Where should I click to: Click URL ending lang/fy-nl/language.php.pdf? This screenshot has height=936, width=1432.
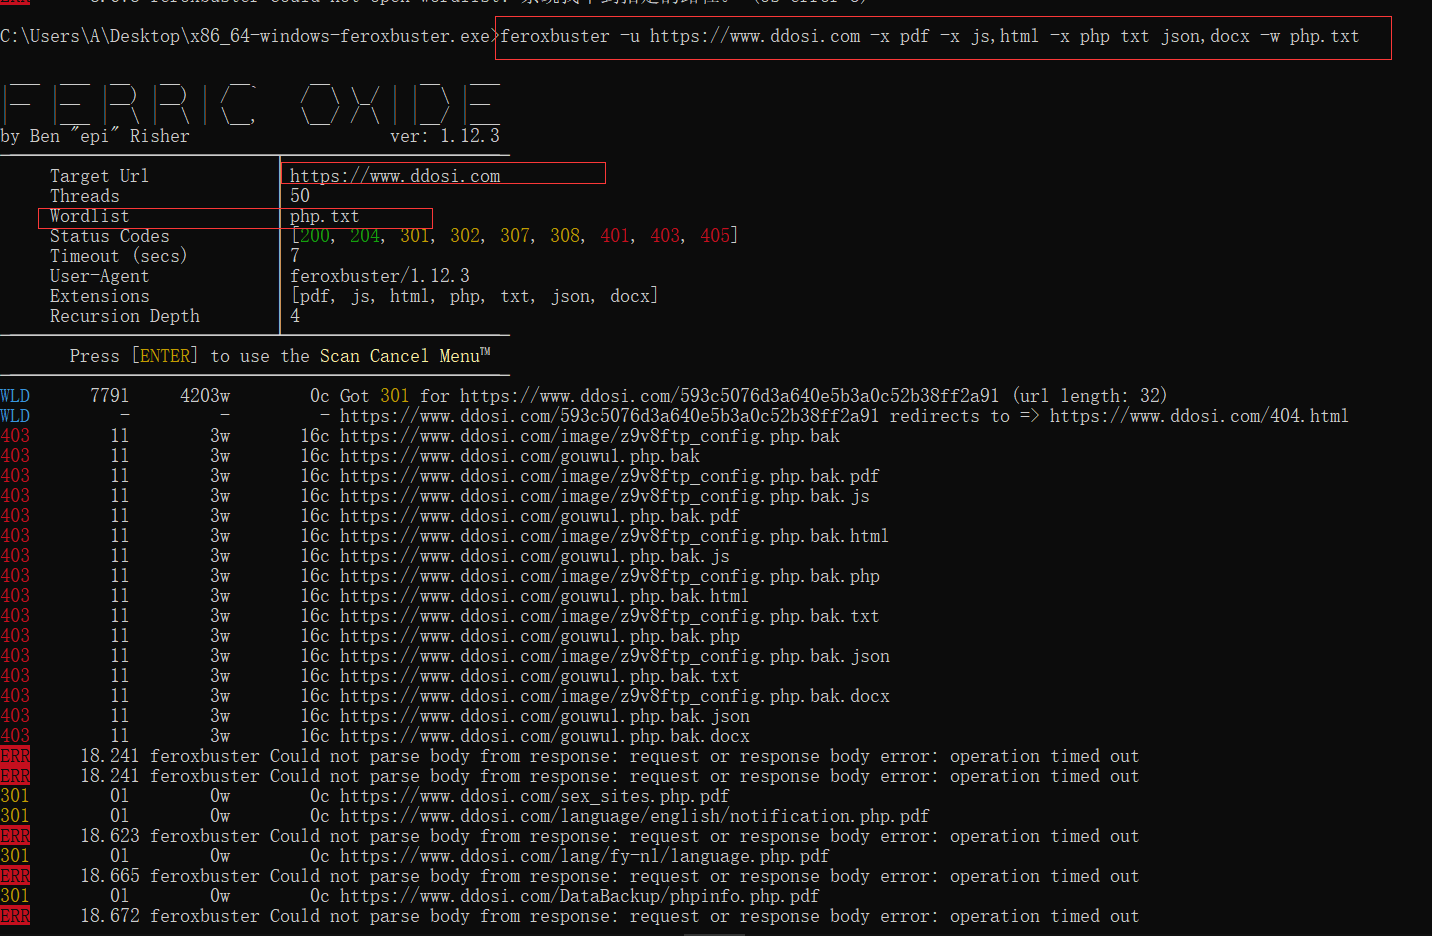pos(584,856)
